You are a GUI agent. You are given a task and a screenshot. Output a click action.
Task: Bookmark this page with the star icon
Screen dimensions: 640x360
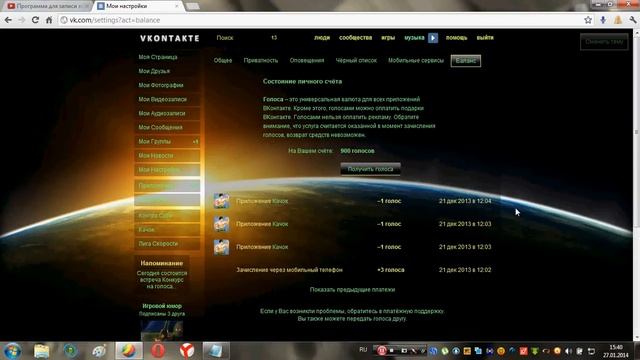click(x=588, y=20)
